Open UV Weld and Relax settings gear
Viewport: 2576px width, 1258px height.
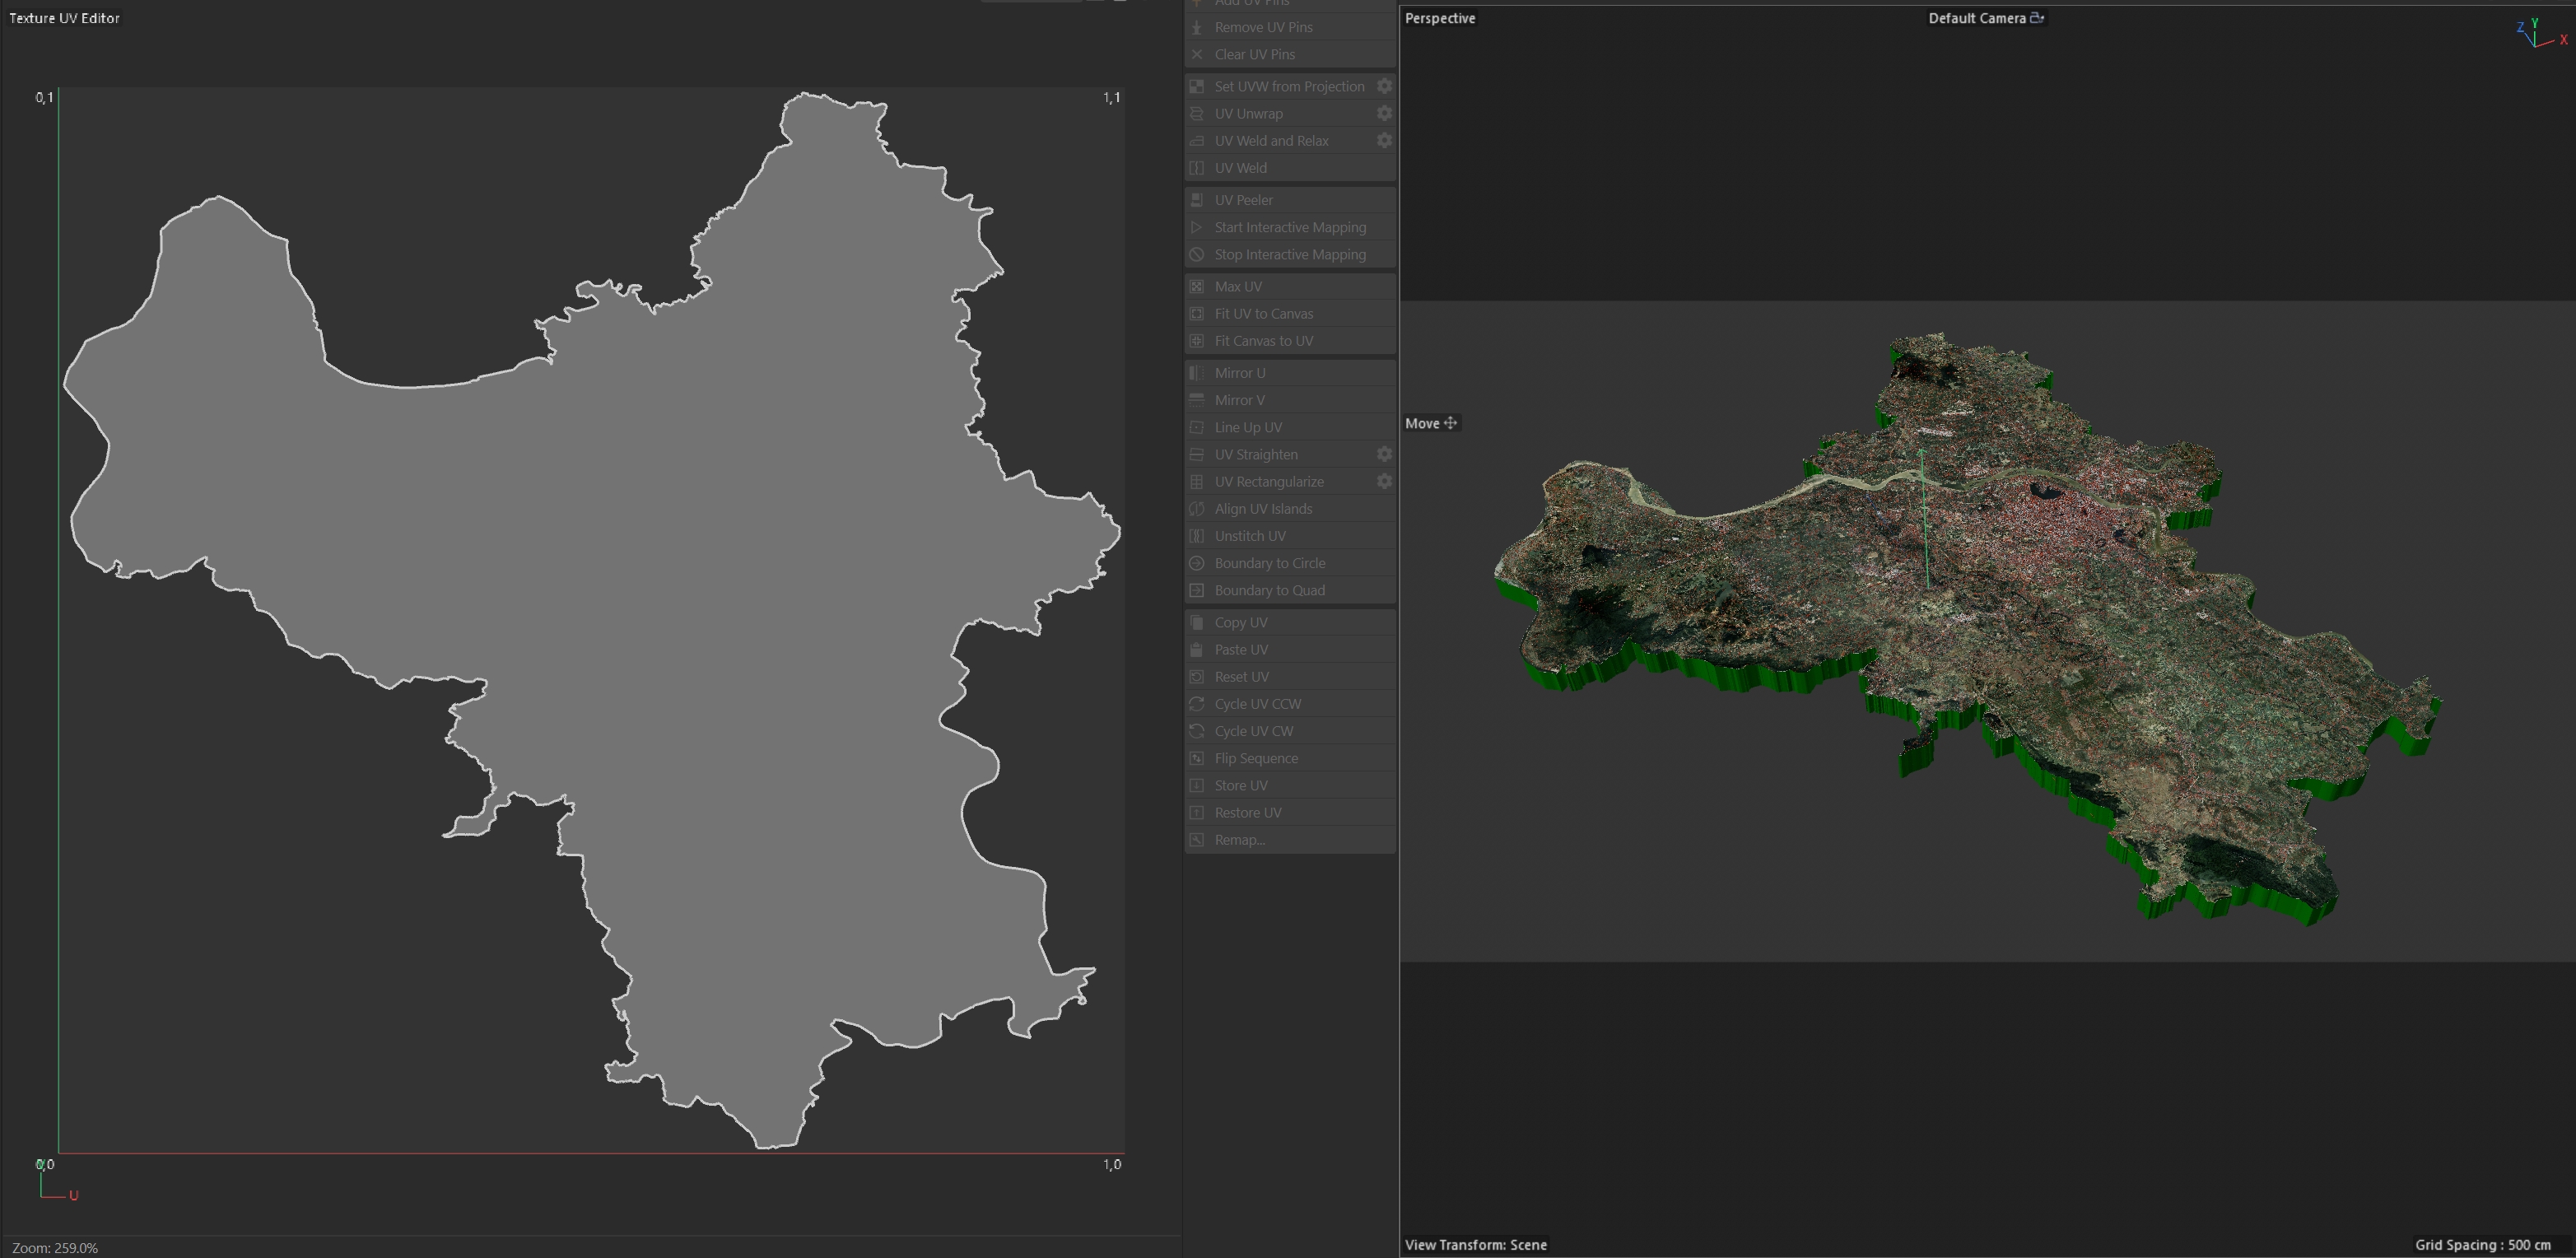(x=1384, y=140)
